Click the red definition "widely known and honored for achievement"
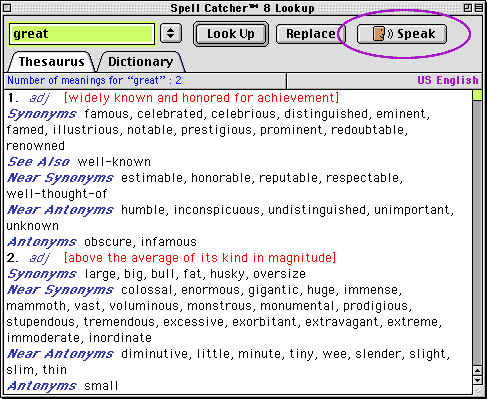The height and width of the screenshot is (399, 487). tap(201, 98)
